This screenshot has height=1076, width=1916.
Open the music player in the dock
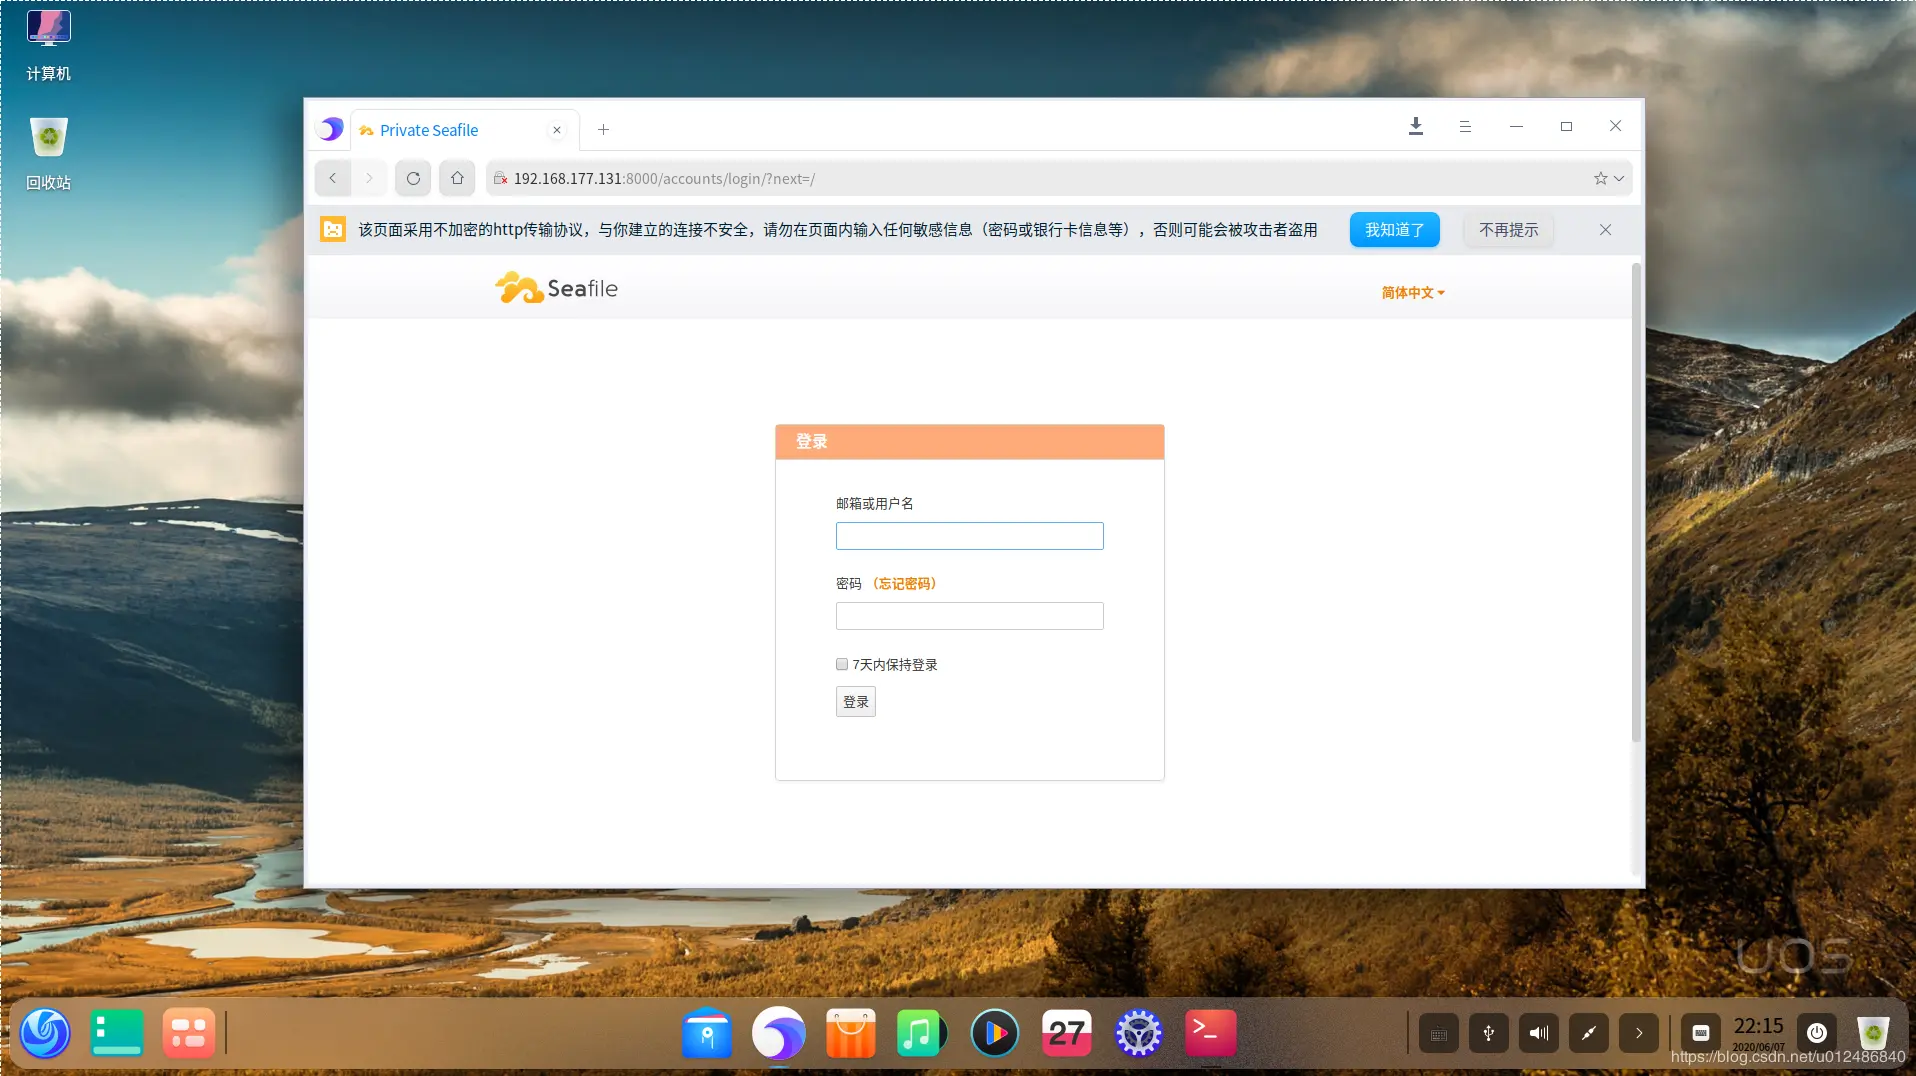coord(920,1033)
